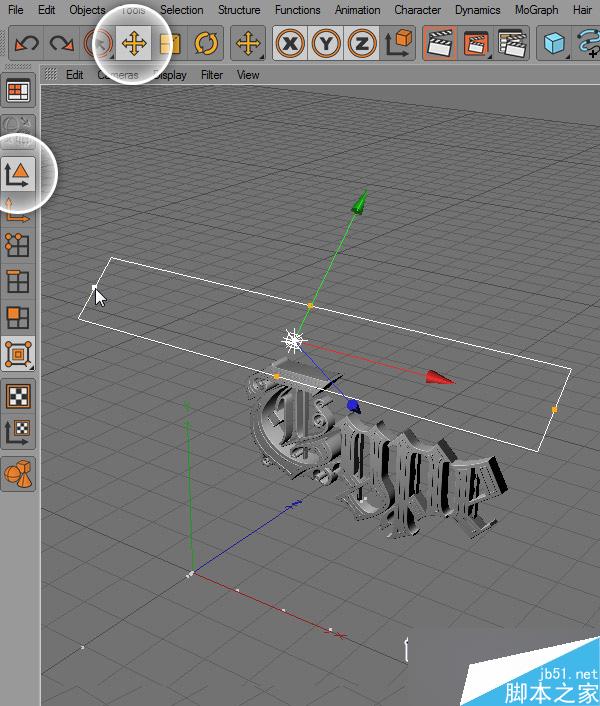The width and height of the screenshot is (600, 706).
Task: Switch to Polygons mode
Action: [x=18, y=318]
